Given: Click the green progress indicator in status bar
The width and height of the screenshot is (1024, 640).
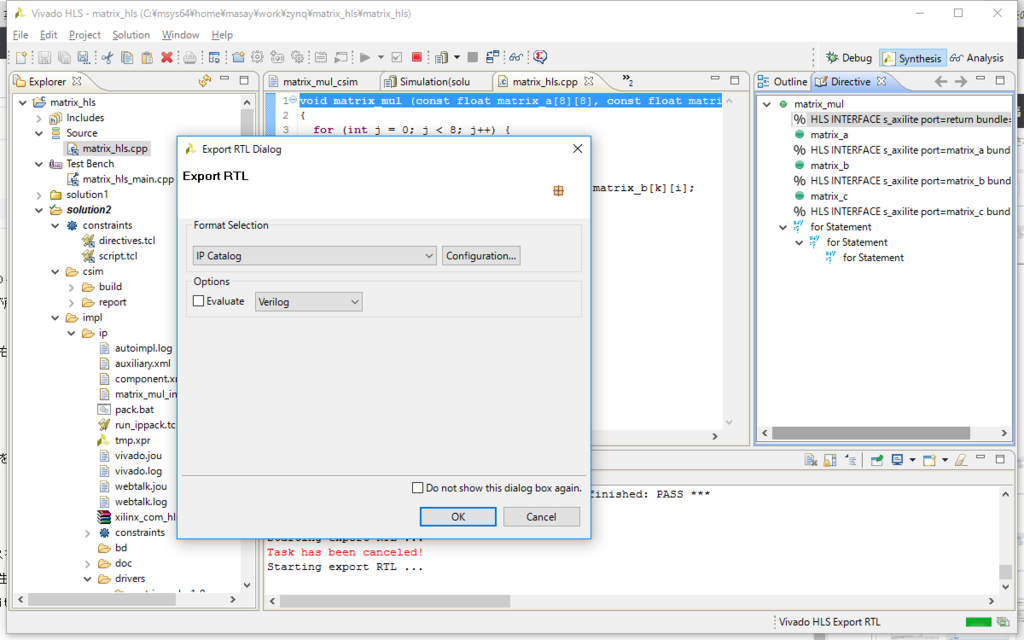Looking at the screenshot, I should 978,622.
